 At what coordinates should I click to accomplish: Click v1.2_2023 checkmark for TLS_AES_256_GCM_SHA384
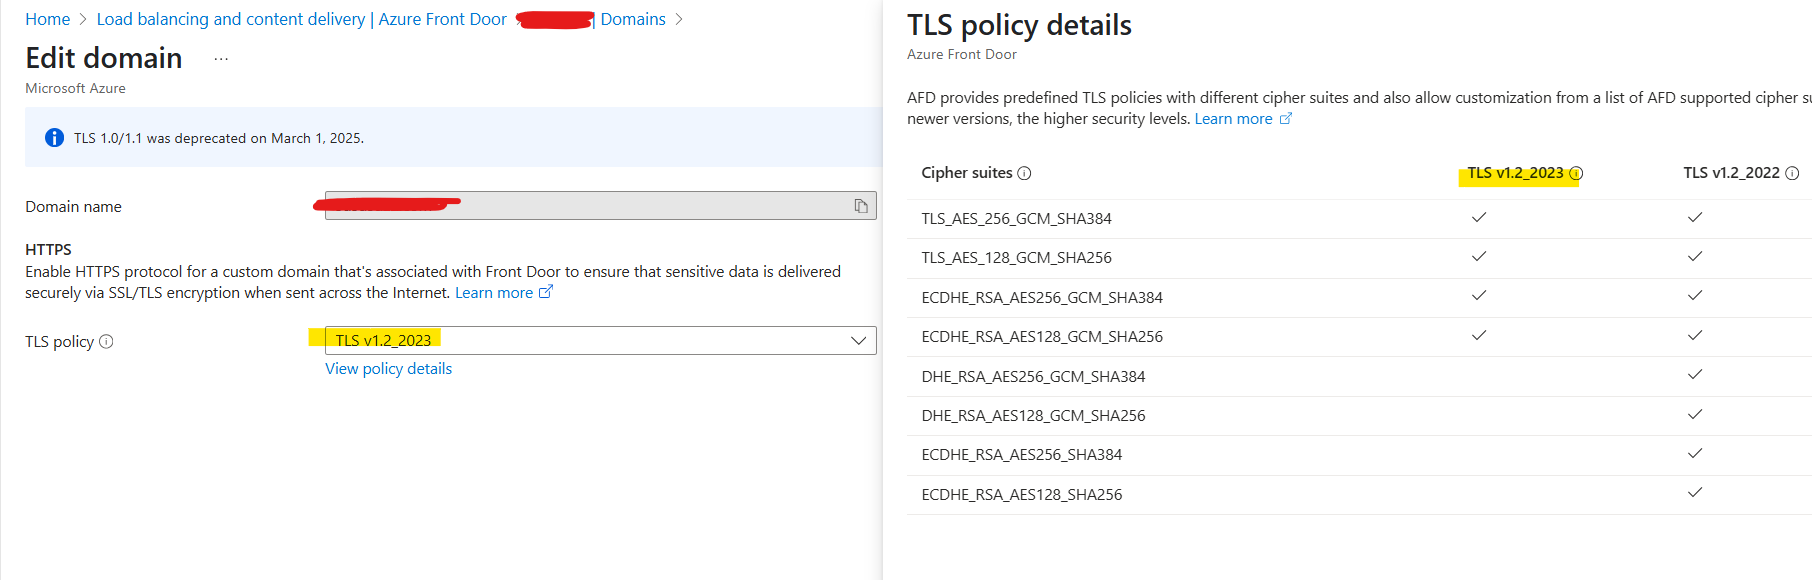1479,217
